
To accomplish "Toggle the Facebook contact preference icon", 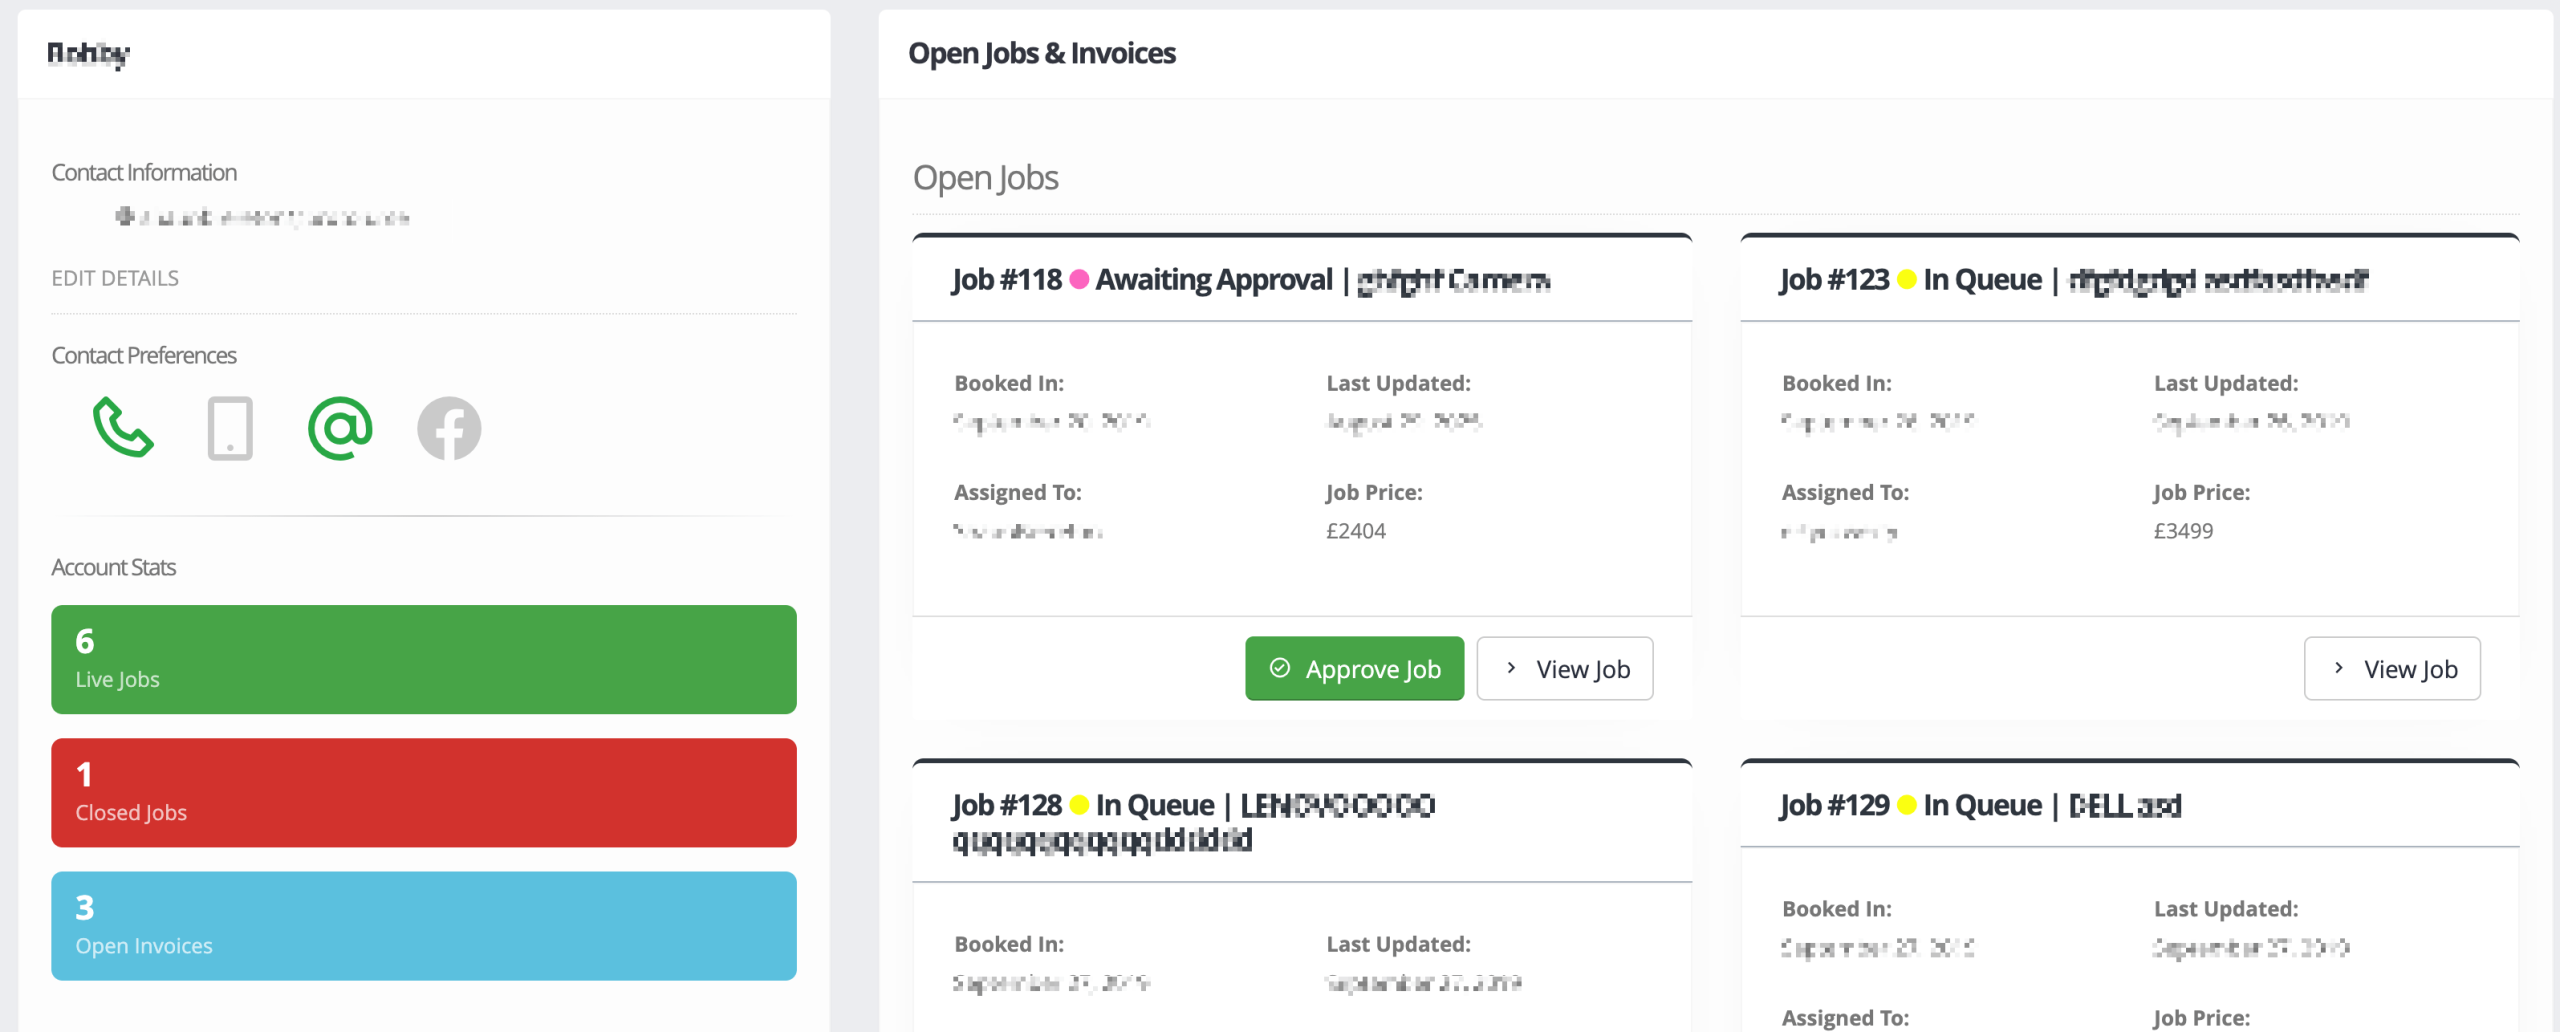I will 449,428.
